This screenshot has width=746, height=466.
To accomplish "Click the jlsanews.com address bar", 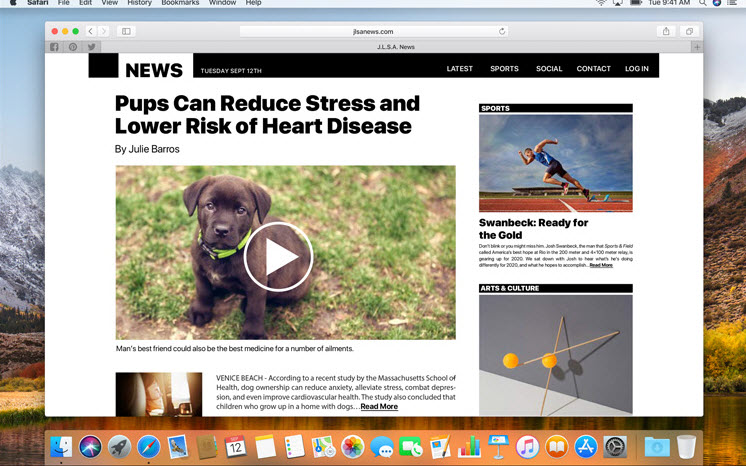I will (373, 32).
